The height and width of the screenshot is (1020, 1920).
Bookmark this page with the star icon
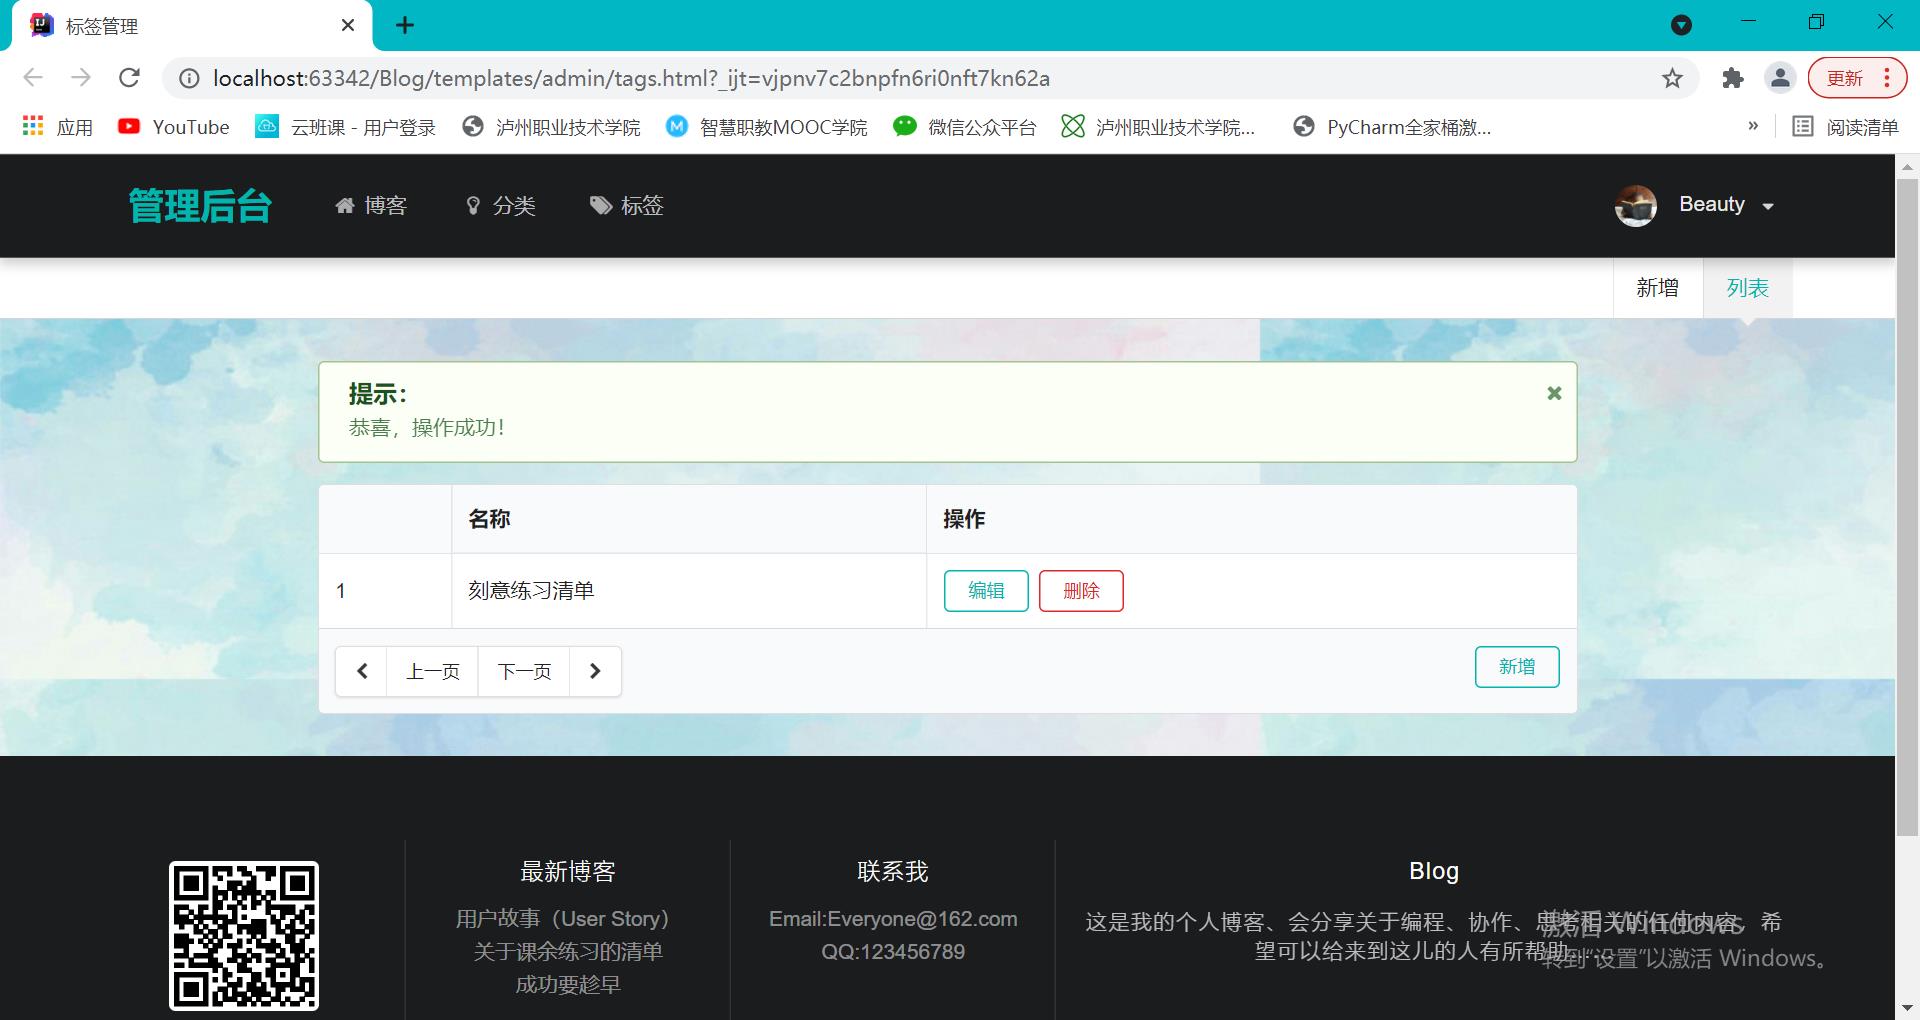tap(1672, 78)
